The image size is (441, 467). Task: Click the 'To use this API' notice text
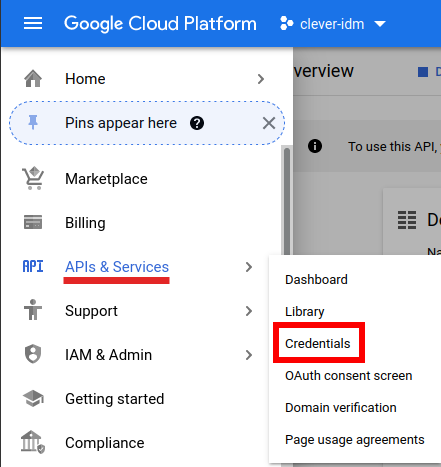point(394,146)
